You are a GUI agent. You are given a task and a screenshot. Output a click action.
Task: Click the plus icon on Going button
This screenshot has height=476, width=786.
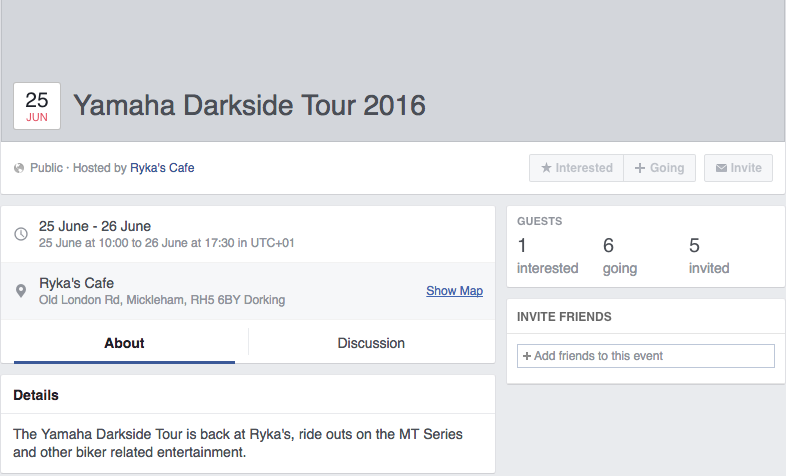click(x=640, y=168)
